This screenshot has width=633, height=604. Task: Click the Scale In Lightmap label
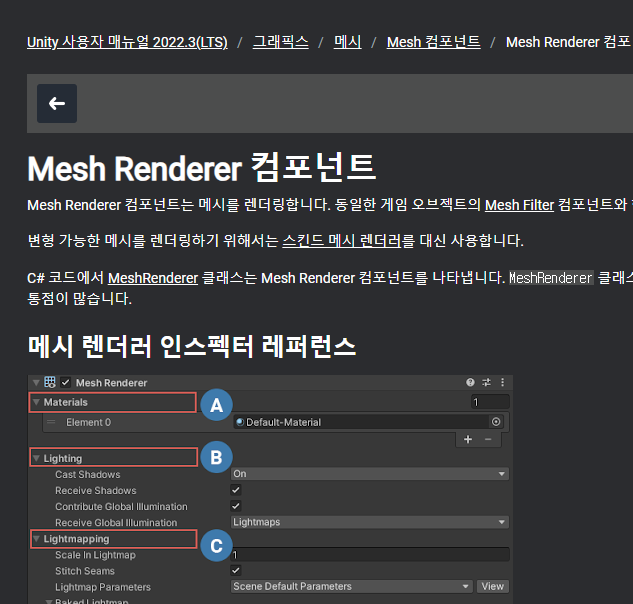(x=95, y=555)
